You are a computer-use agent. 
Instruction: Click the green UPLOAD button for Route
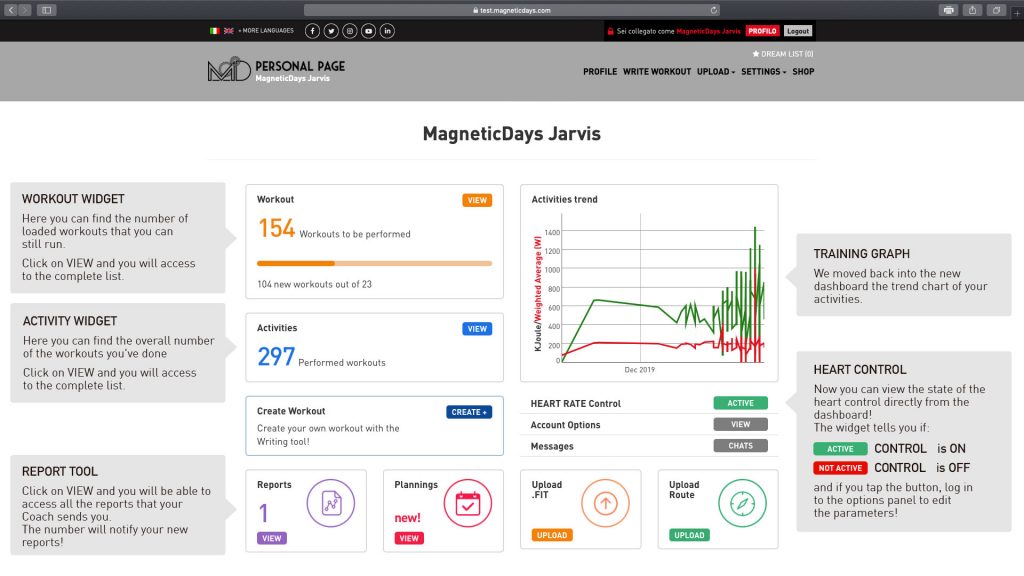click(x=689, y=535)
